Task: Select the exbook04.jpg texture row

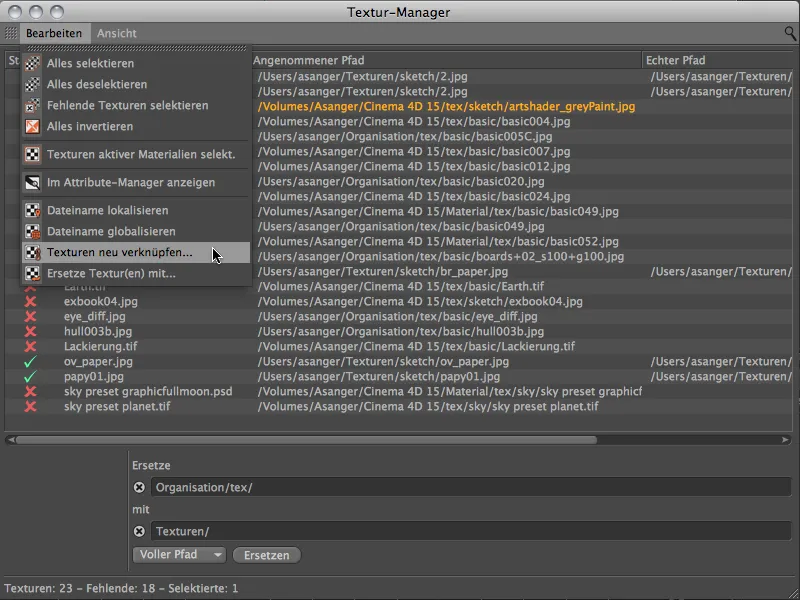Action: pos(400,302)
